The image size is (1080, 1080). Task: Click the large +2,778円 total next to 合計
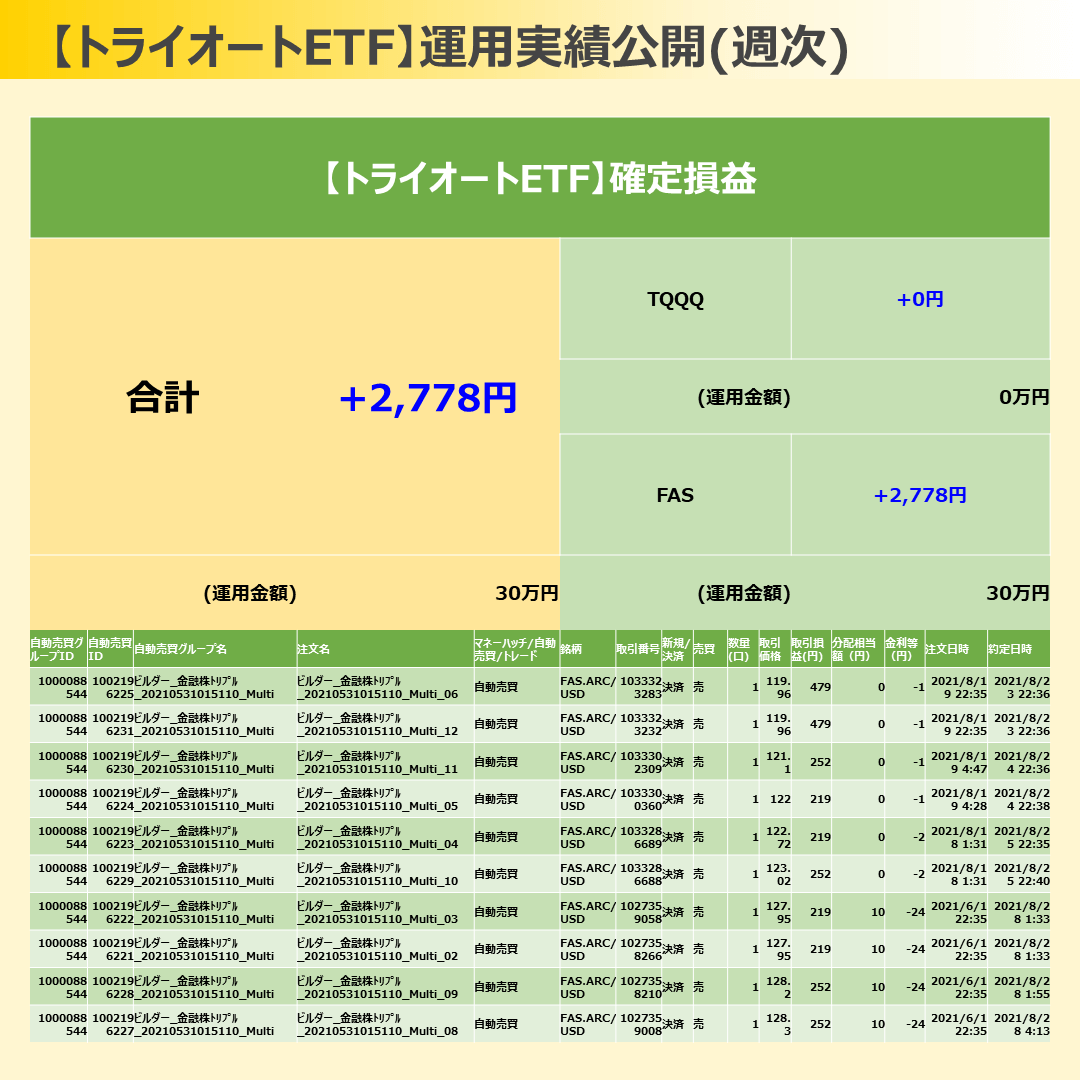427,398
